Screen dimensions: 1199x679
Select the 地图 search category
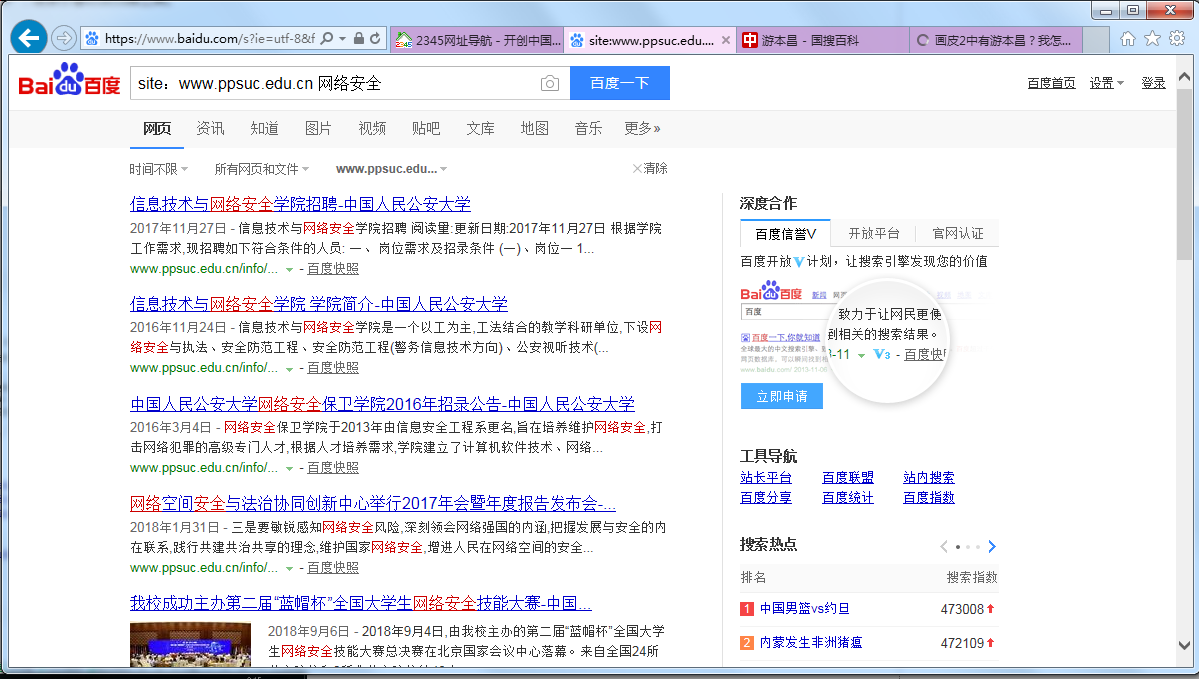tap(535, 128)
